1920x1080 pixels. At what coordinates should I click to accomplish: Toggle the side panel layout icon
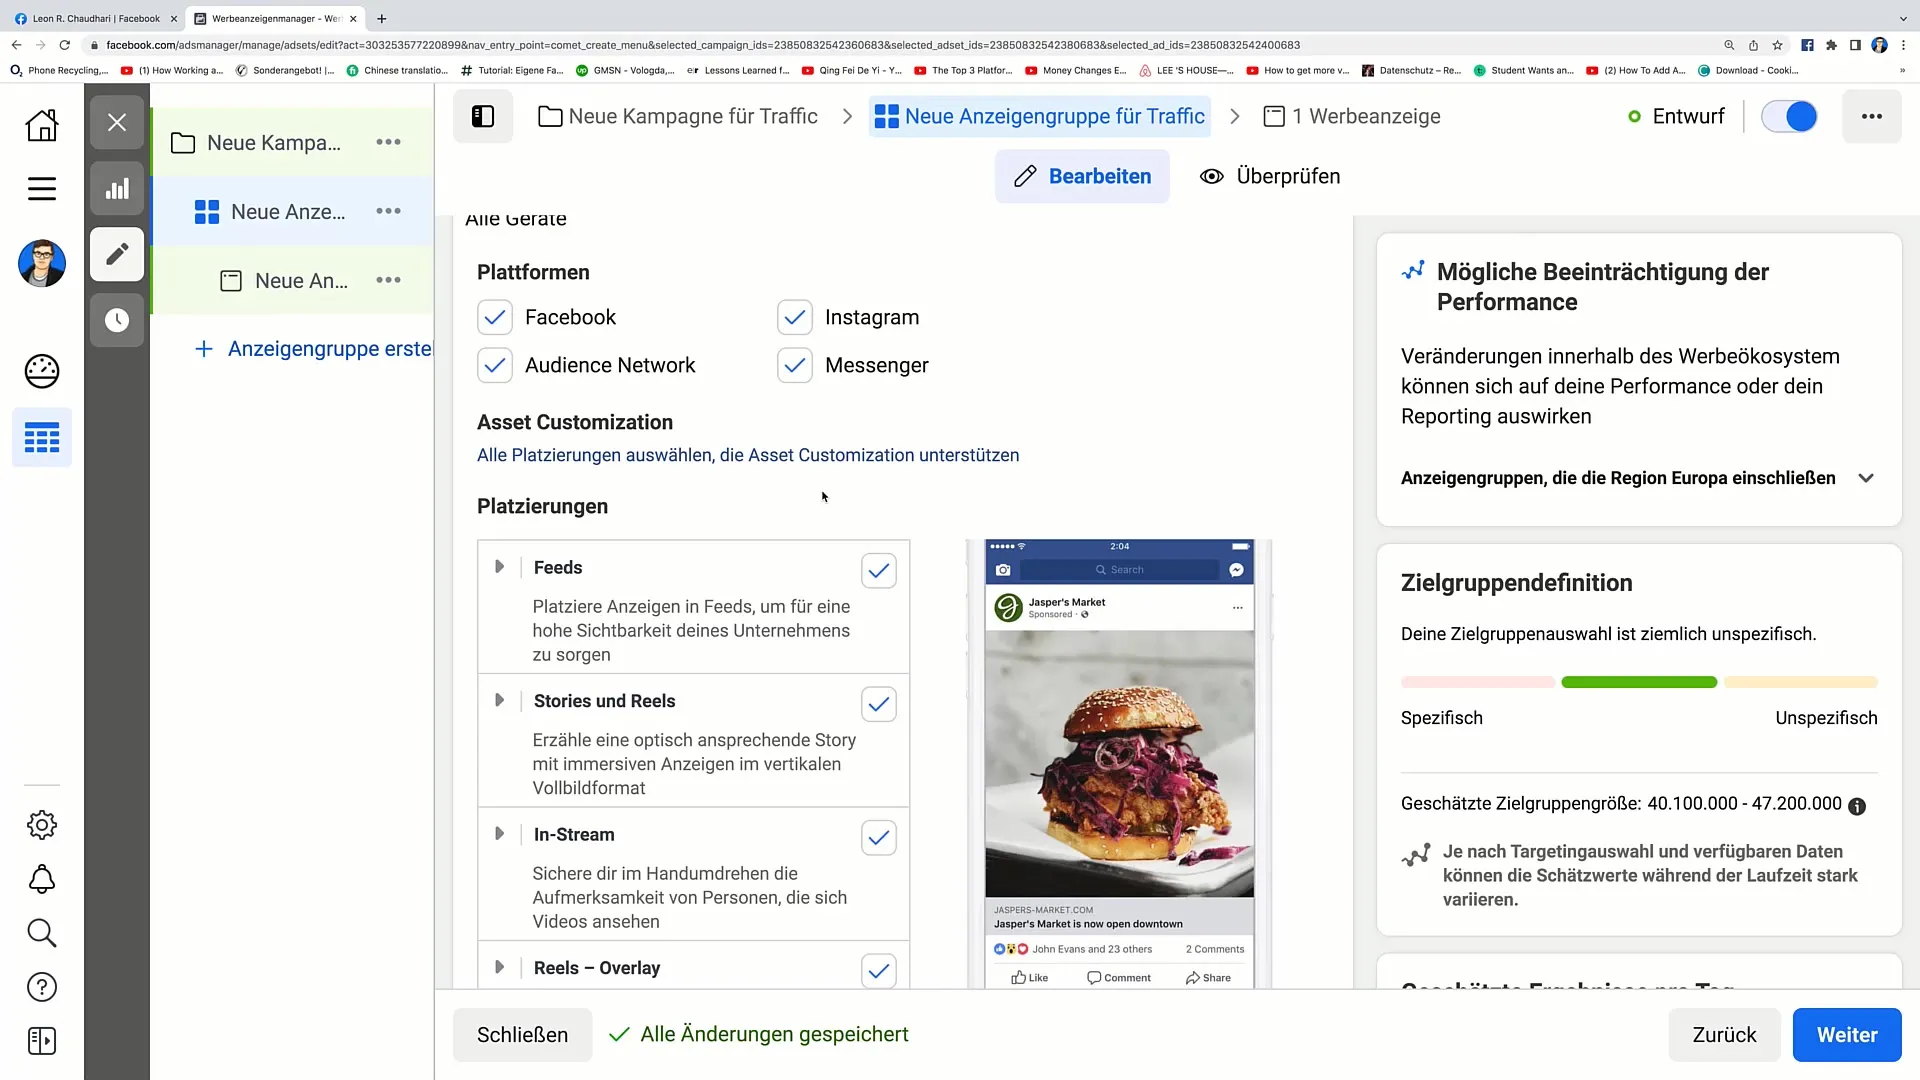pyautogui.click(x=483, y=116)
